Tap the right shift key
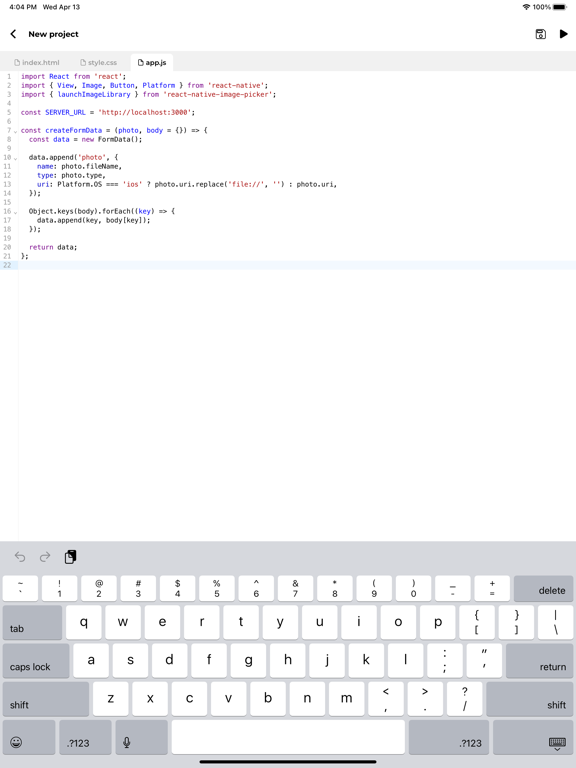This screenshot has height=768, width=576. 529,699
